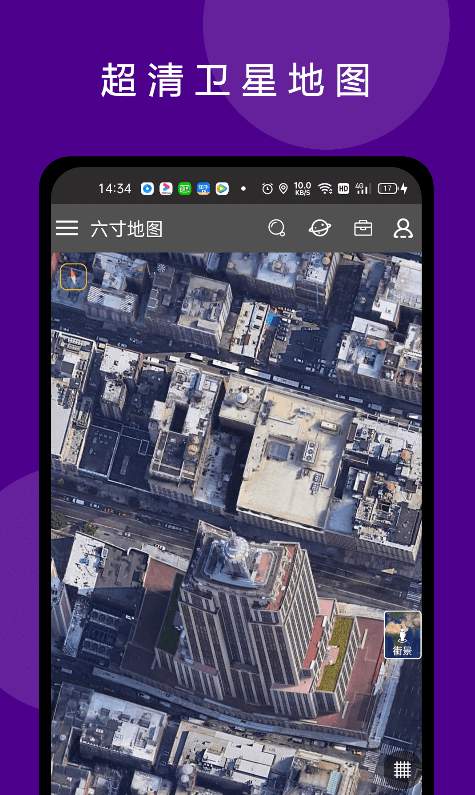Open the grid layers button
This screenshot has width=475, height=795.
pos(402,769)
